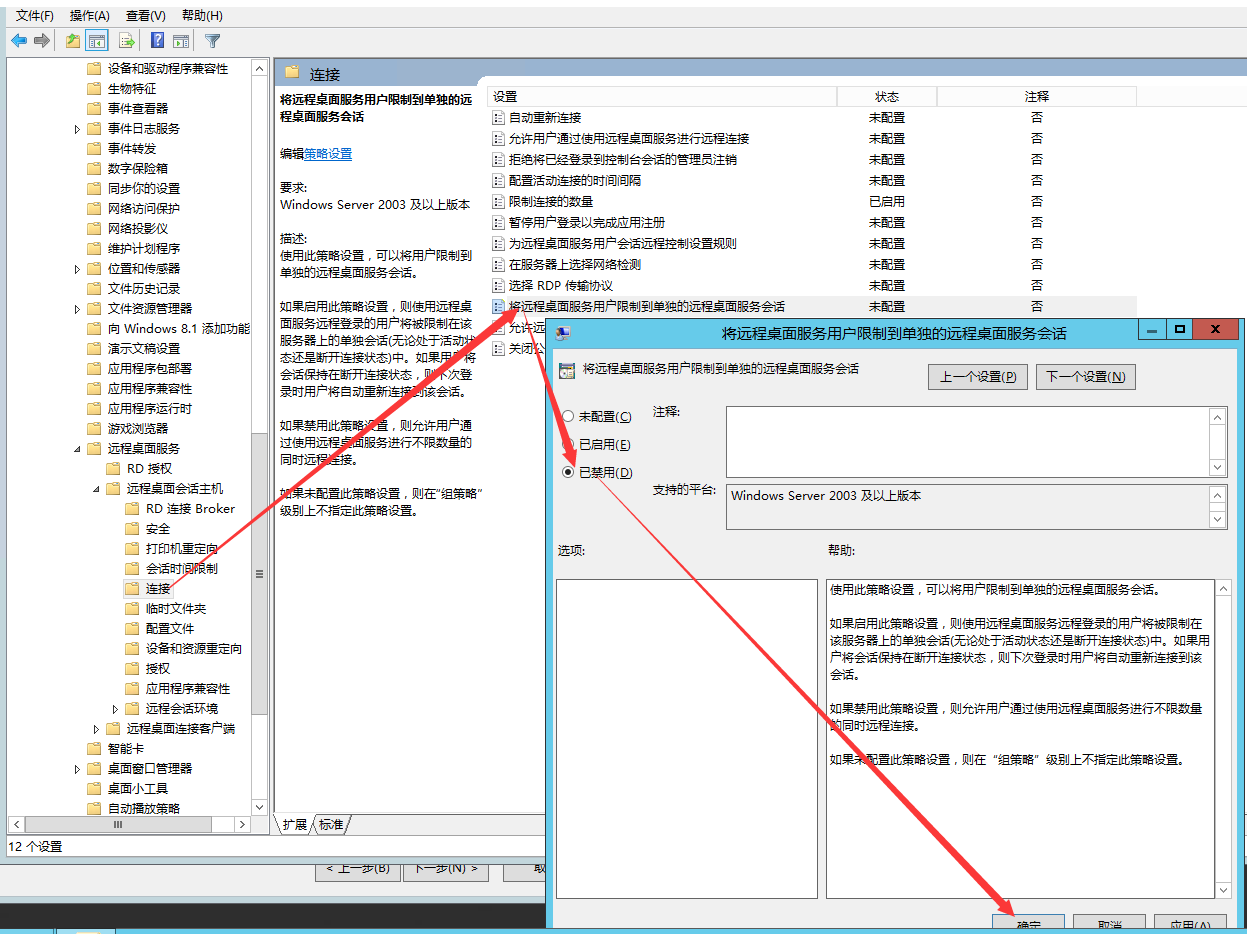Click the folder icon in 连接 pane header
This screenshot has width=1247, height=934.
(x=292, y=72)
